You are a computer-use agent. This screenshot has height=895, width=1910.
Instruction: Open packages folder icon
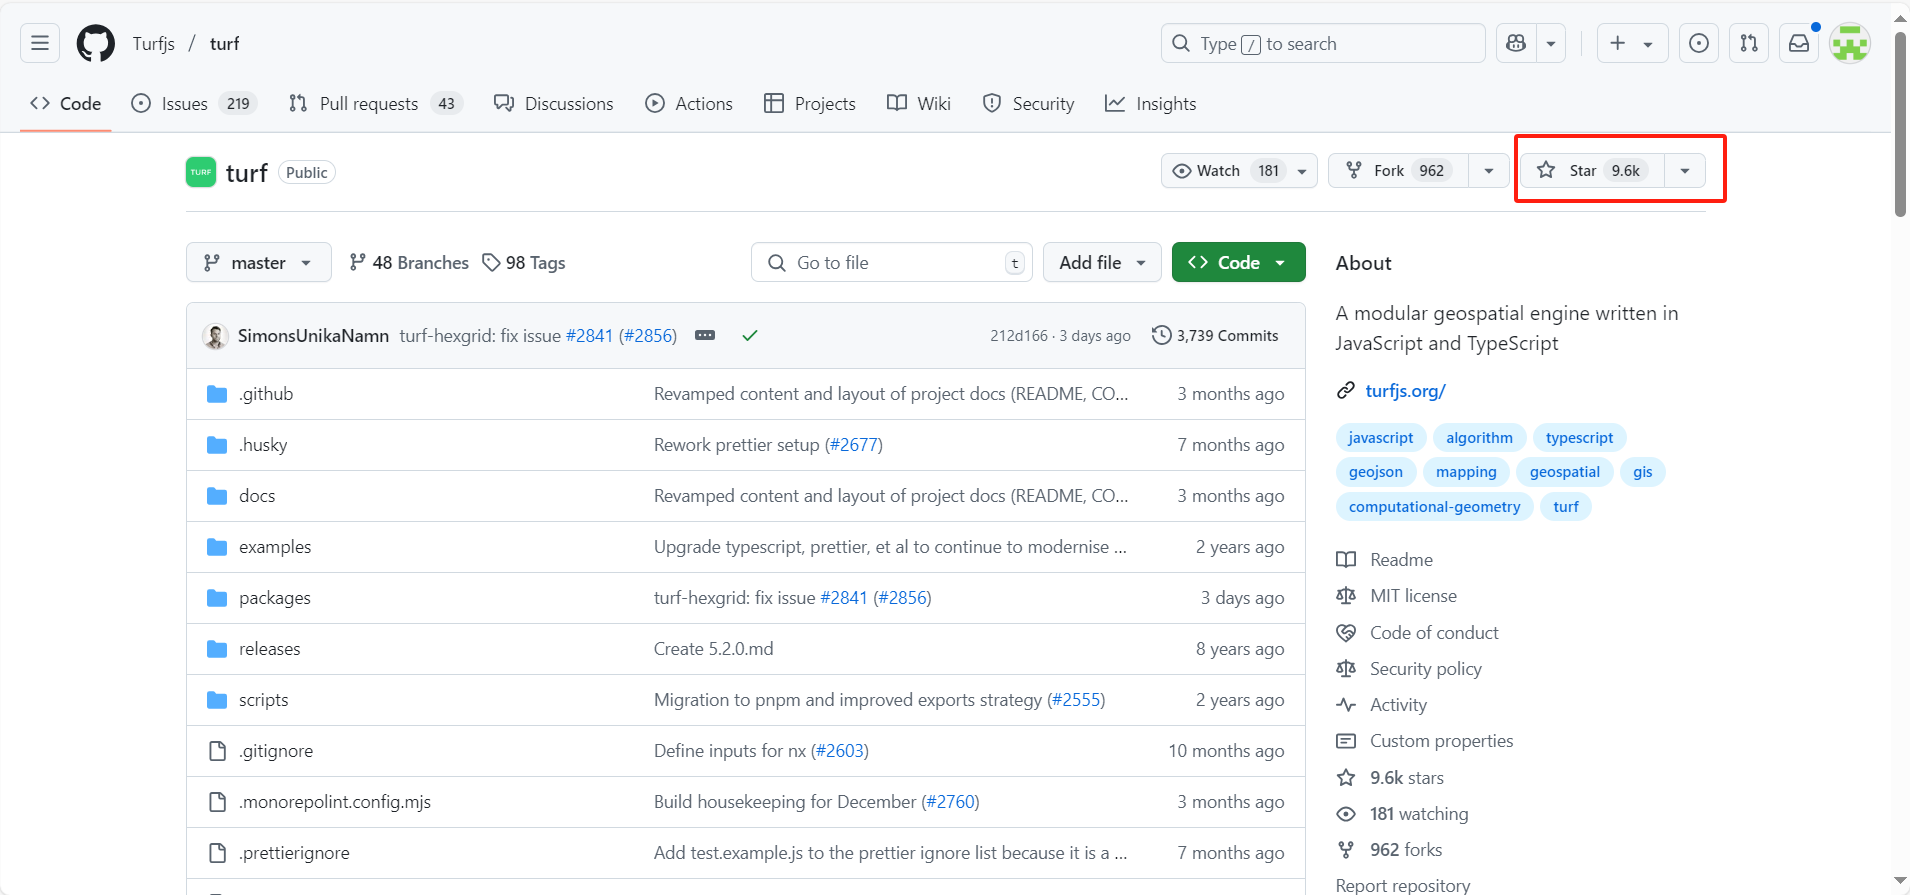click(x=217, y=598)
